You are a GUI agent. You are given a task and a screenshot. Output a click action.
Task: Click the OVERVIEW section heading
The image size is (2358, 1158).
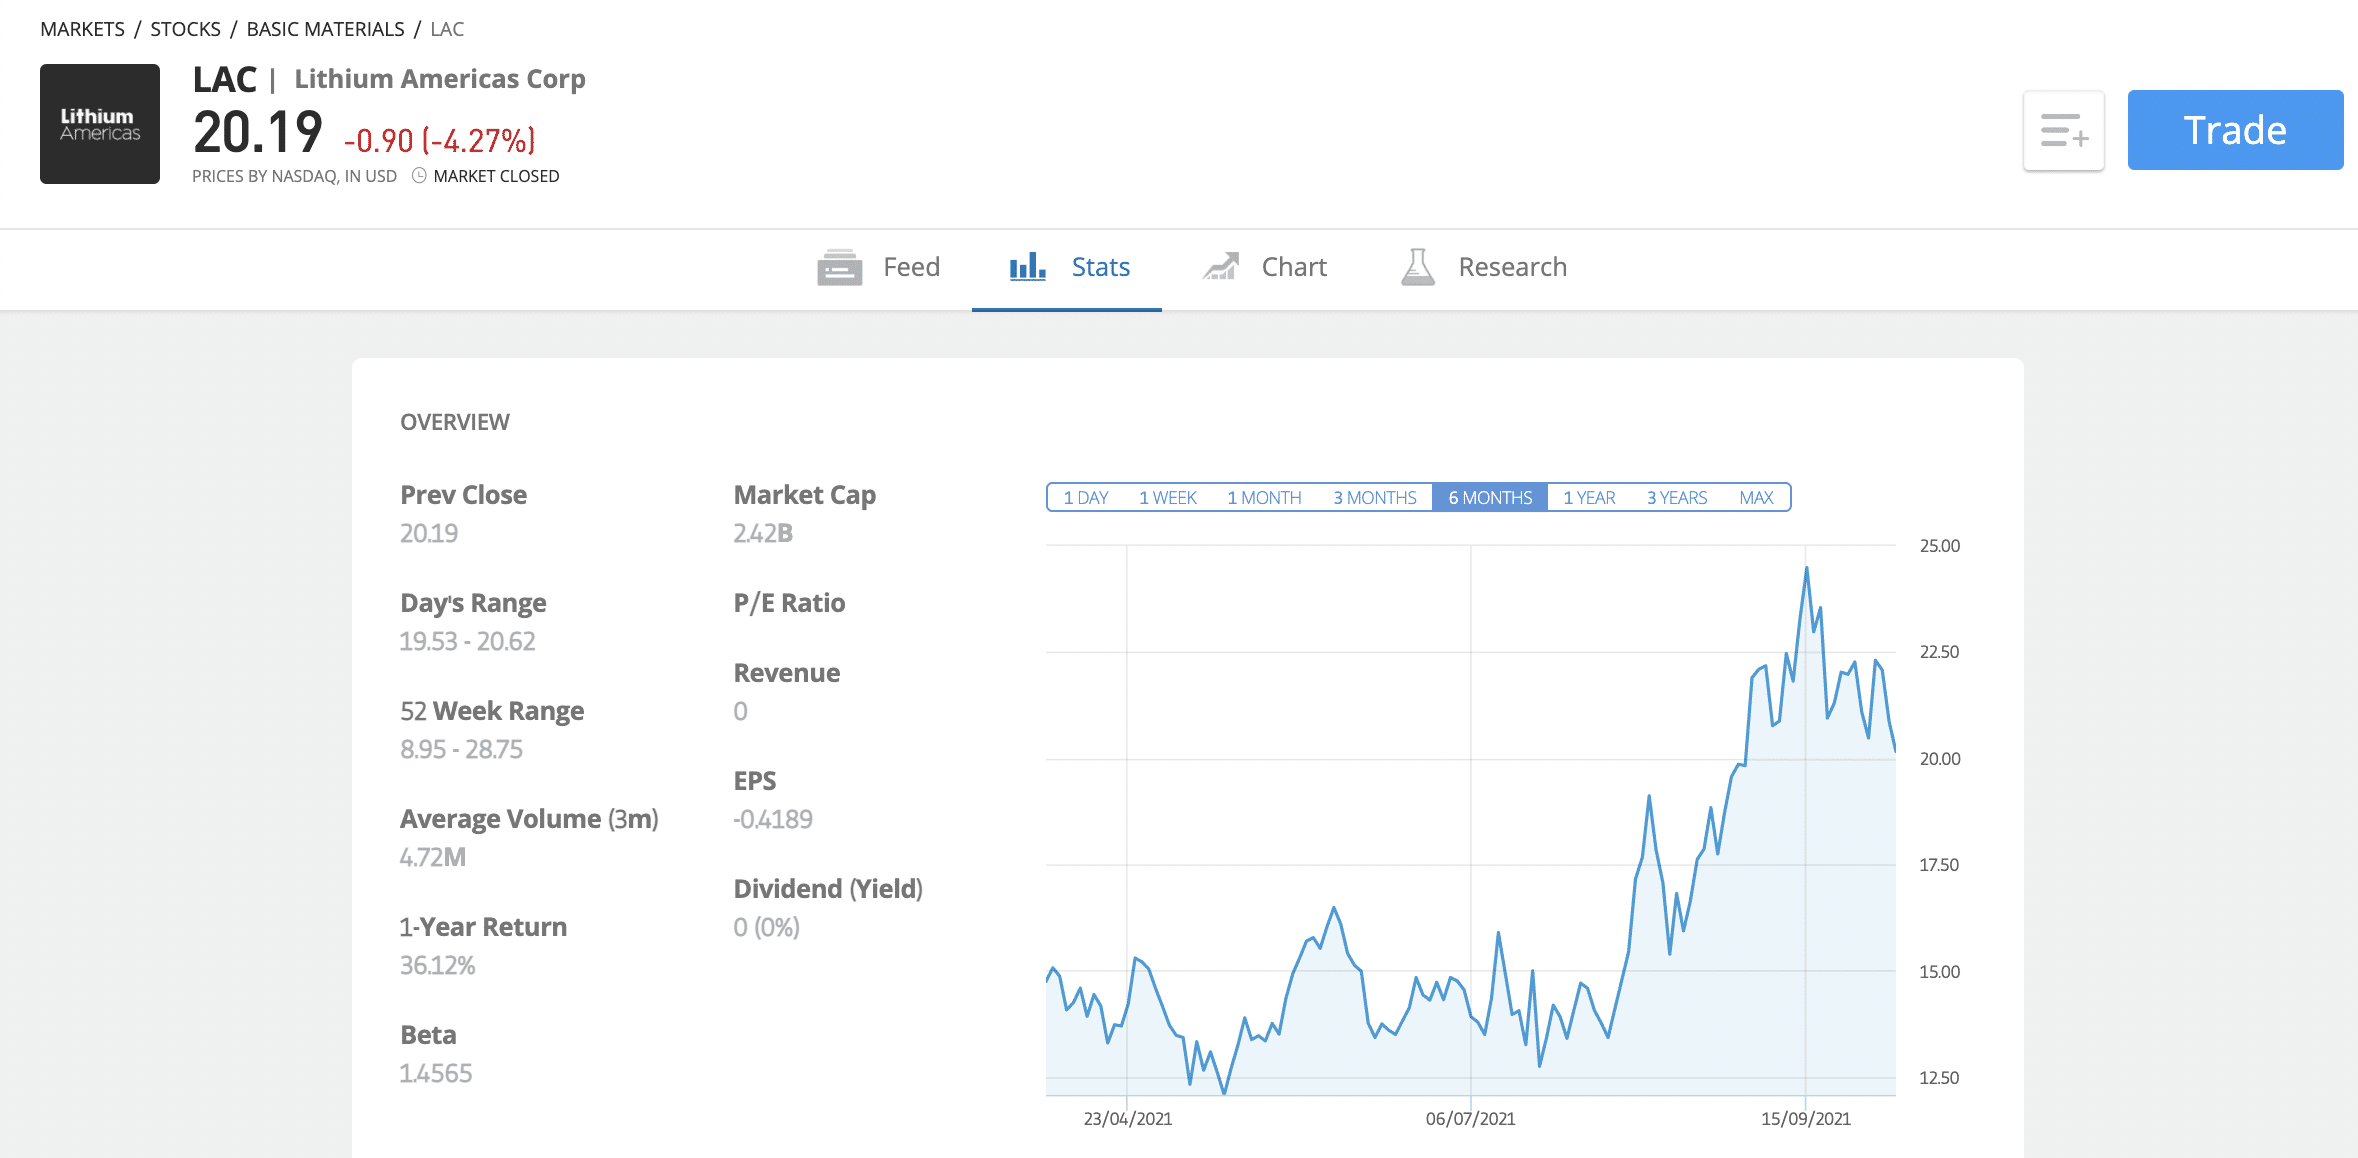[x=455, y=422]
